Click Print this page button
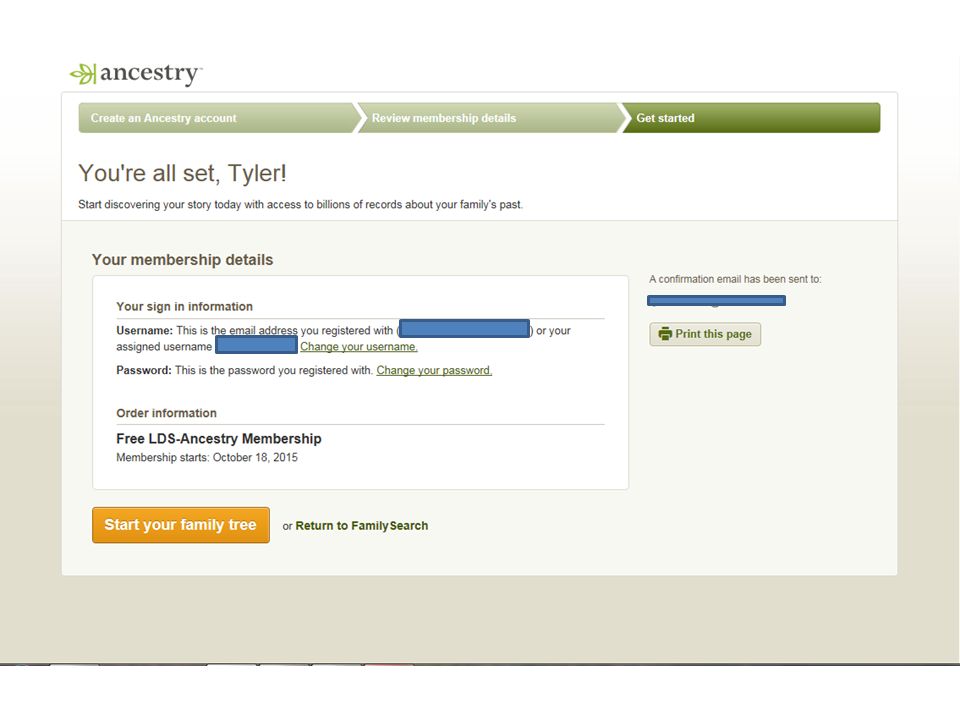This screenshot has height=720, width=960. (705, 334)
